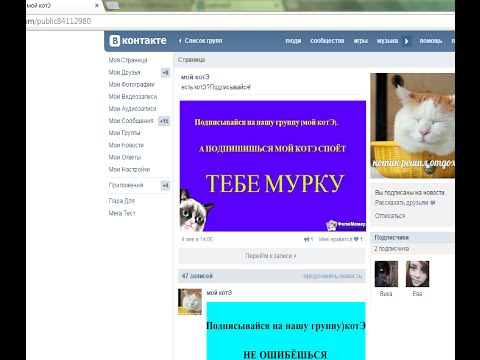
Task: Open Мои Сообщения in sidebar
Action: (131, 121)
